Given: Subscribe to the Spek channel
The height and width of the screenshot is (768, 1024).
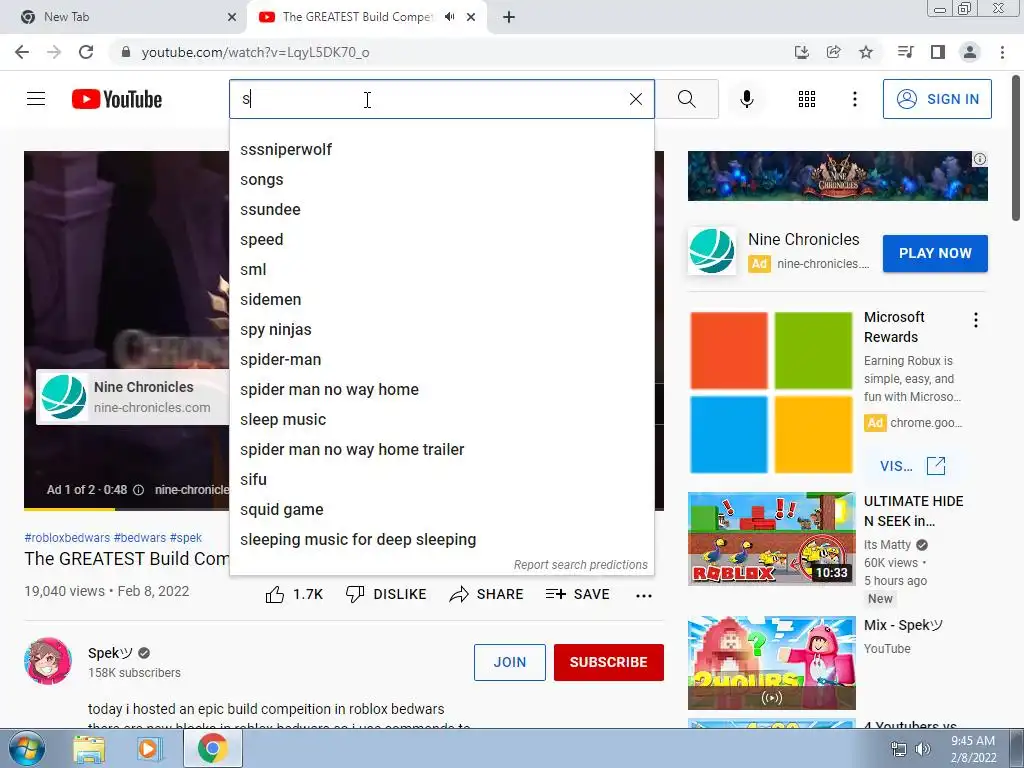Looking at the screenshot, I should coord(609,662).
